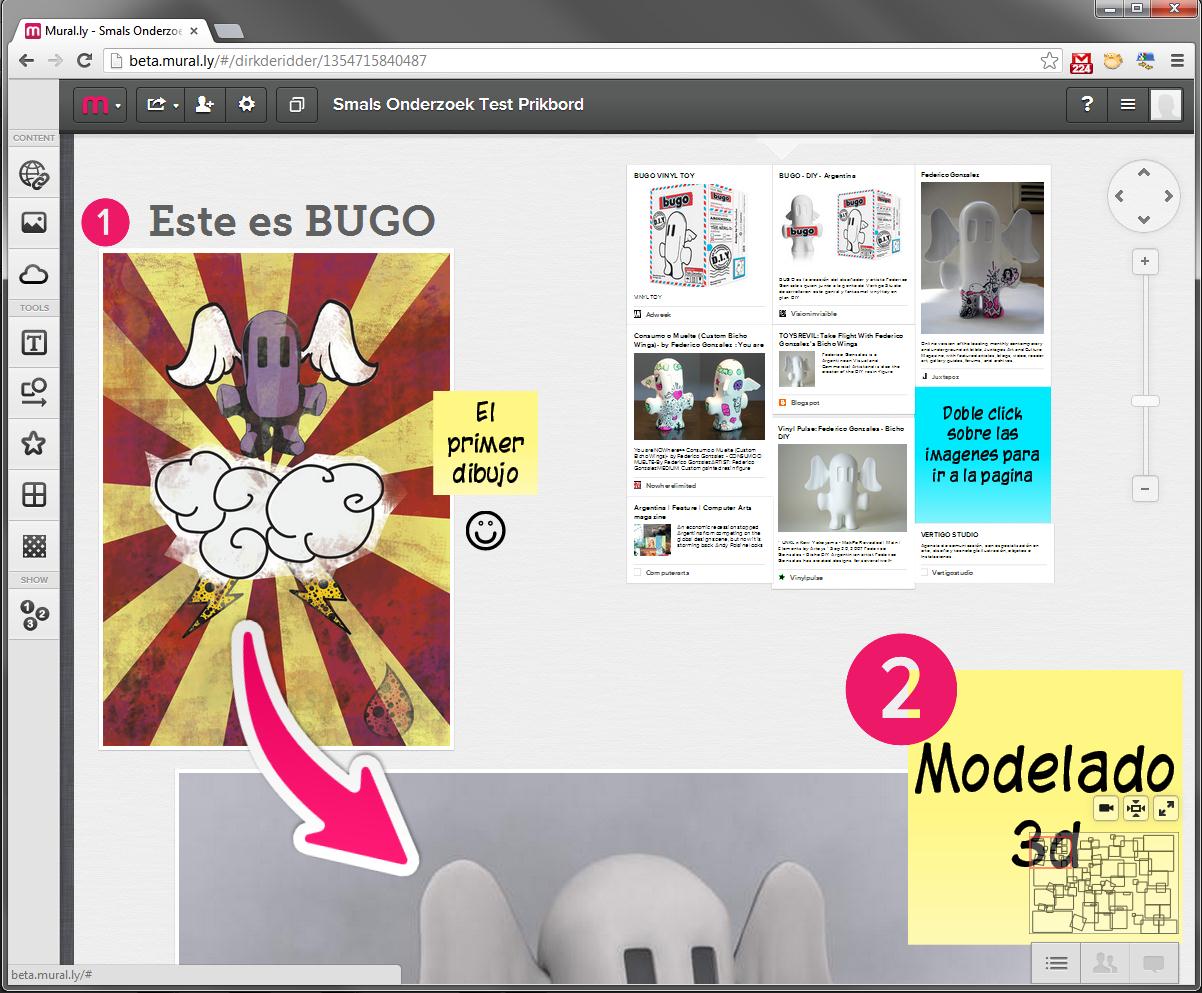Expand the share/export dropdown
Viewport: 1202px width, 993px height.
[161, 105]
